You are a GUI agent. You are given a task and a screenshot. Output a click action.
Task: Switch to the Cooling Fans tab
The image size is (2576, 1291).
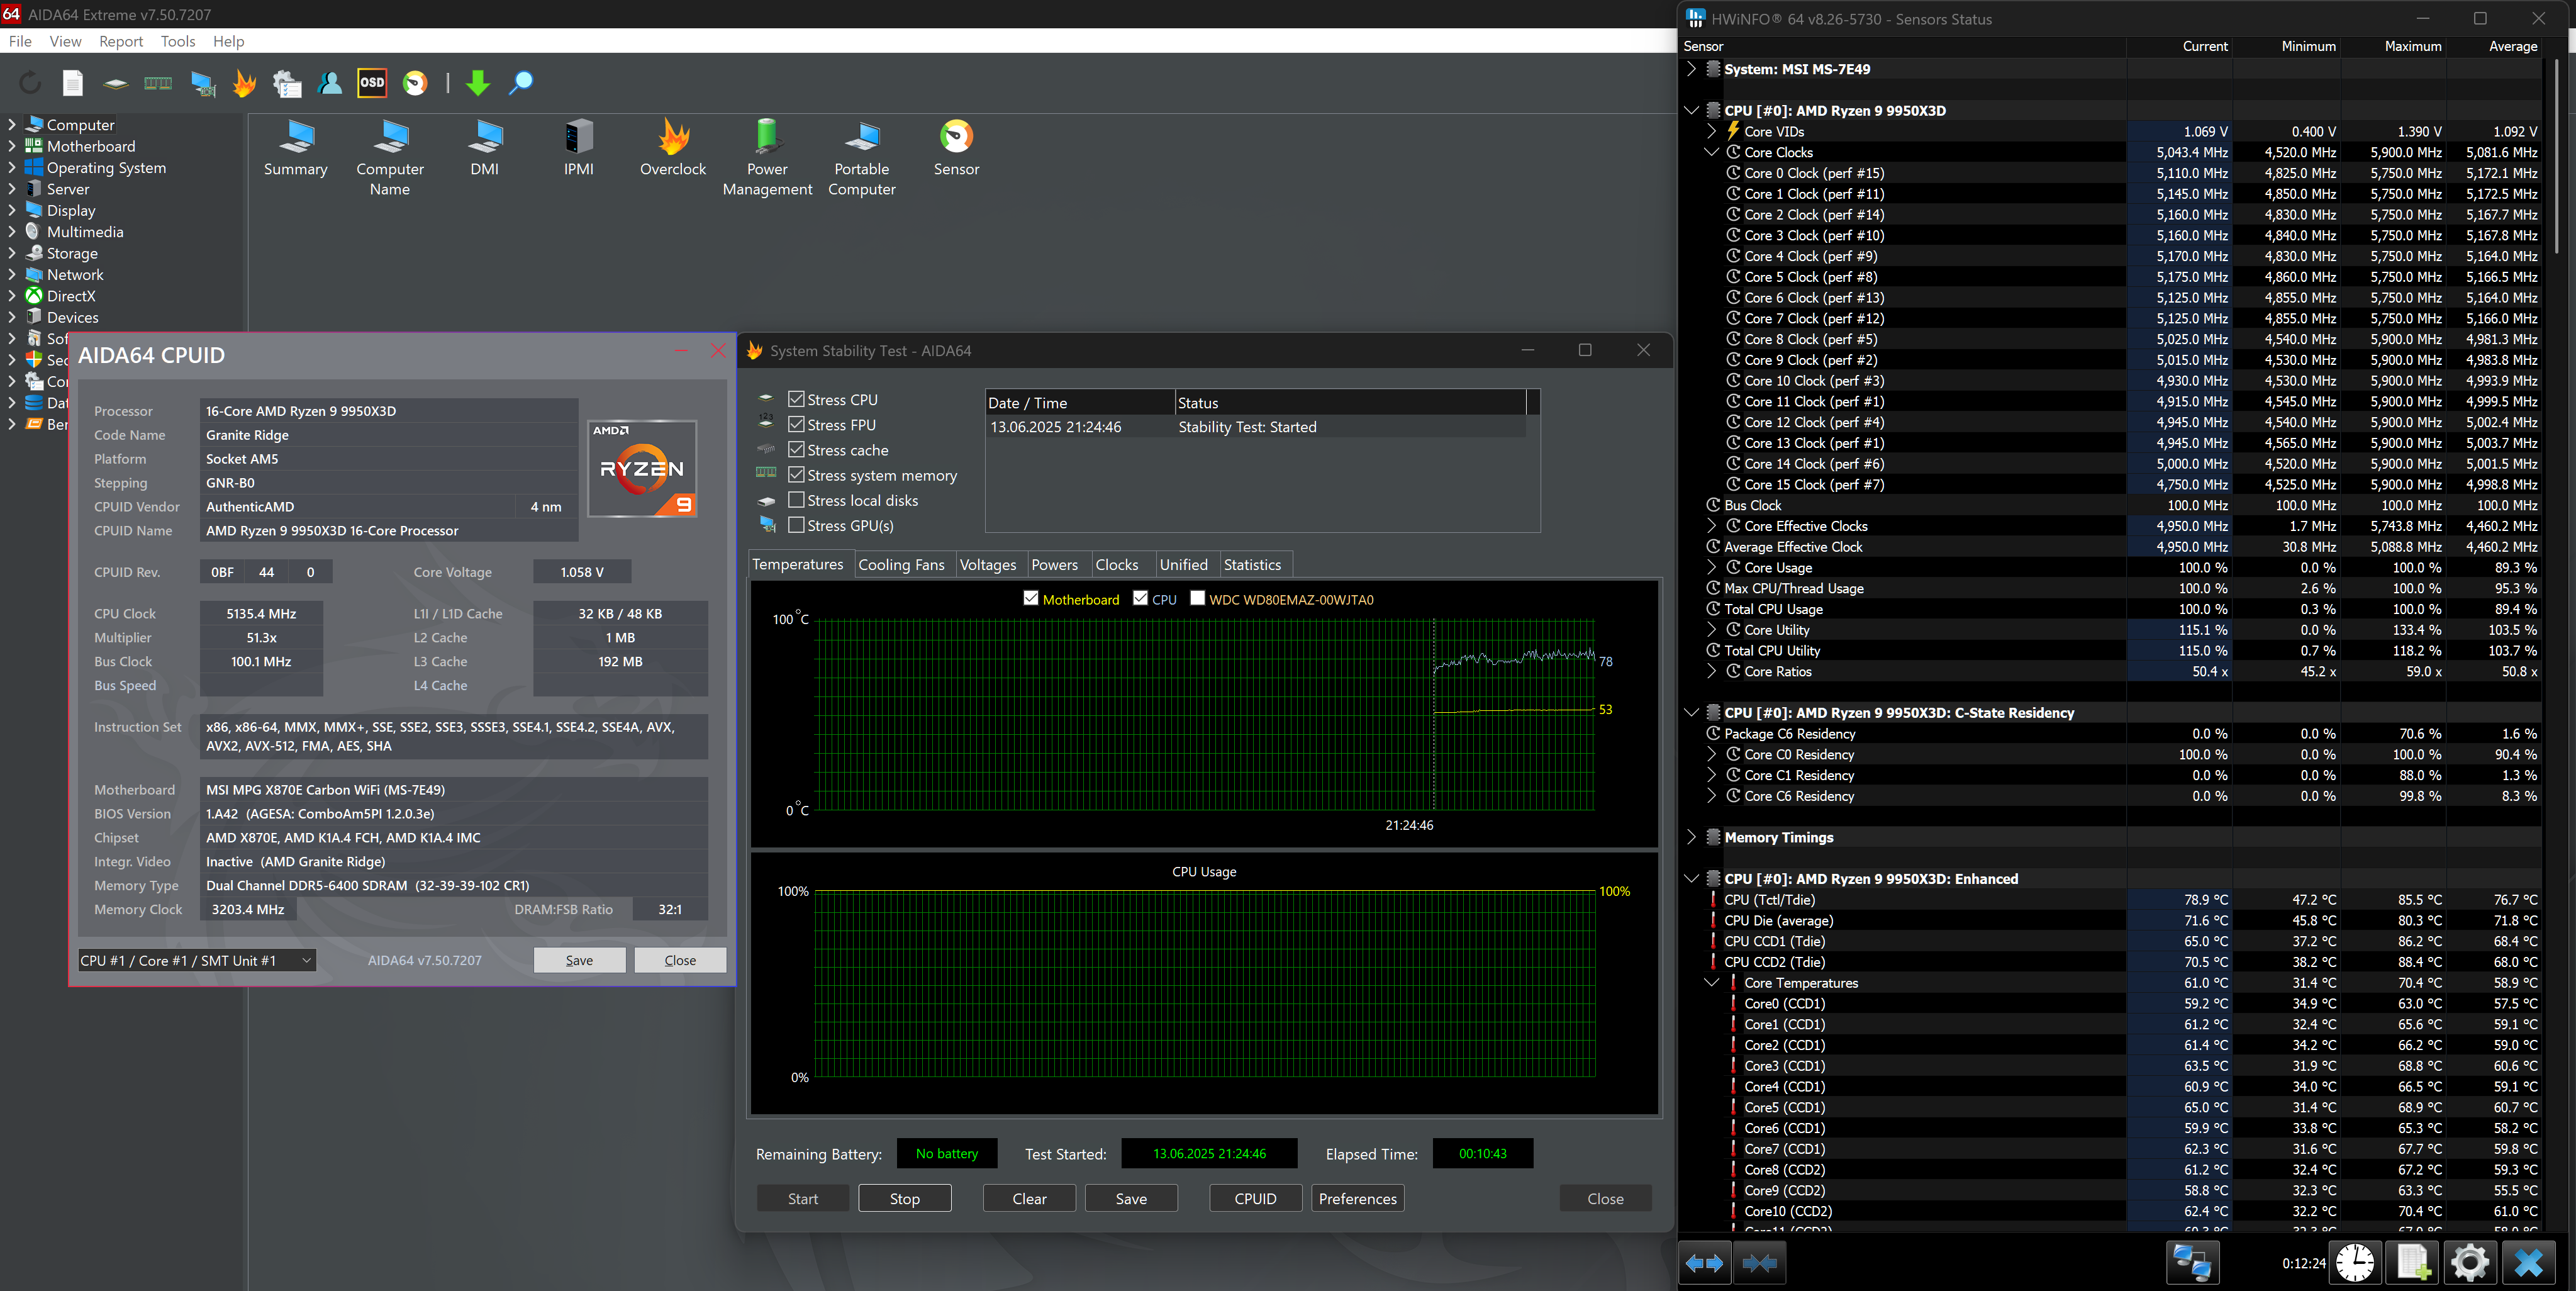coord(901,565)
